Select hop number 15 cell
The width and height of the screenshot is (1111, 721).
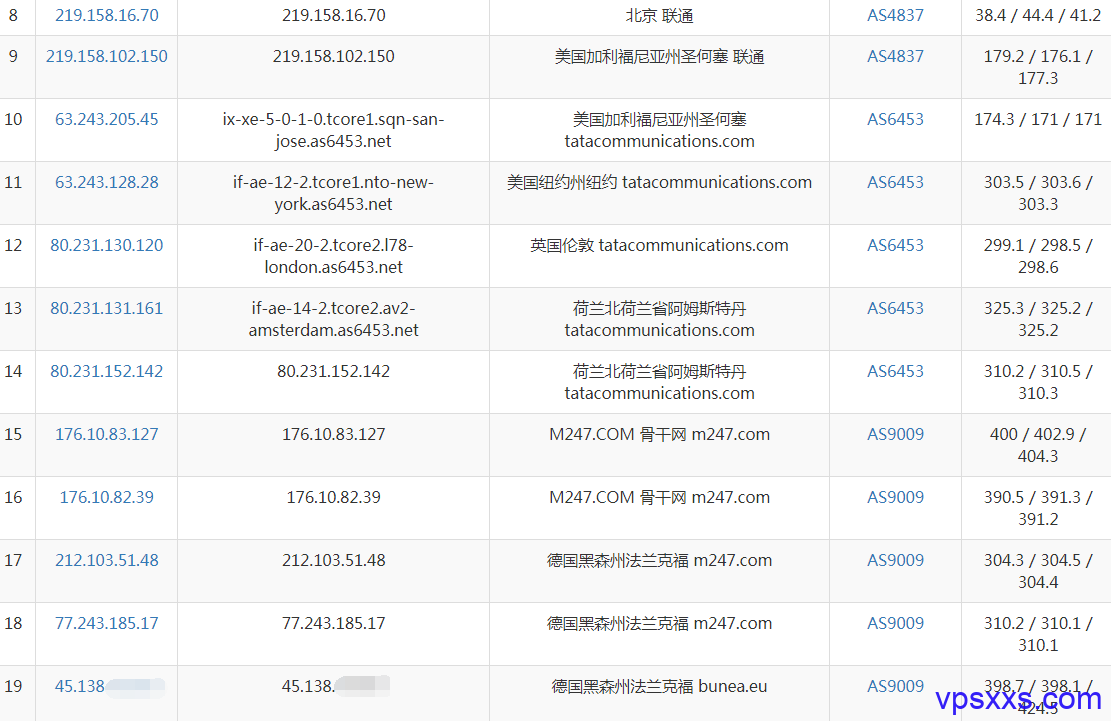(x=13, y=435)
